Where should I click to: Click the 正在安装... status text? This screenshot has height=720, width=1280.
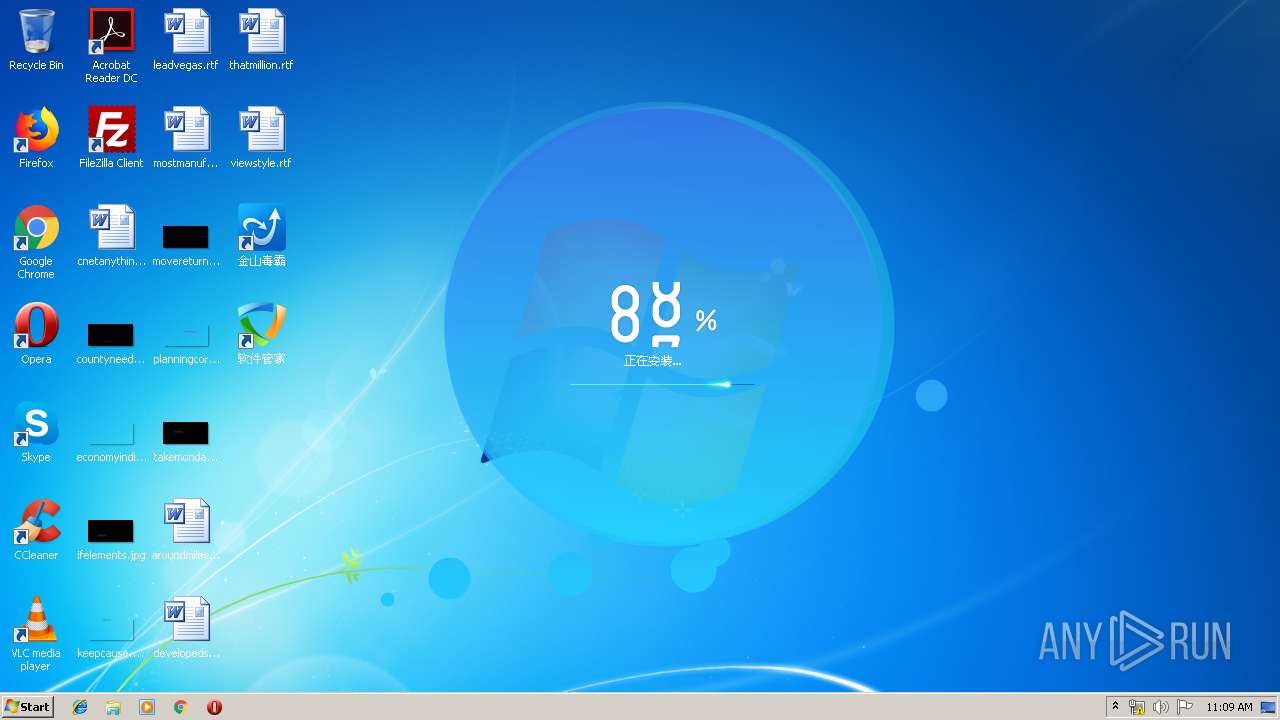pyautogui.click(x=653, y=361)
